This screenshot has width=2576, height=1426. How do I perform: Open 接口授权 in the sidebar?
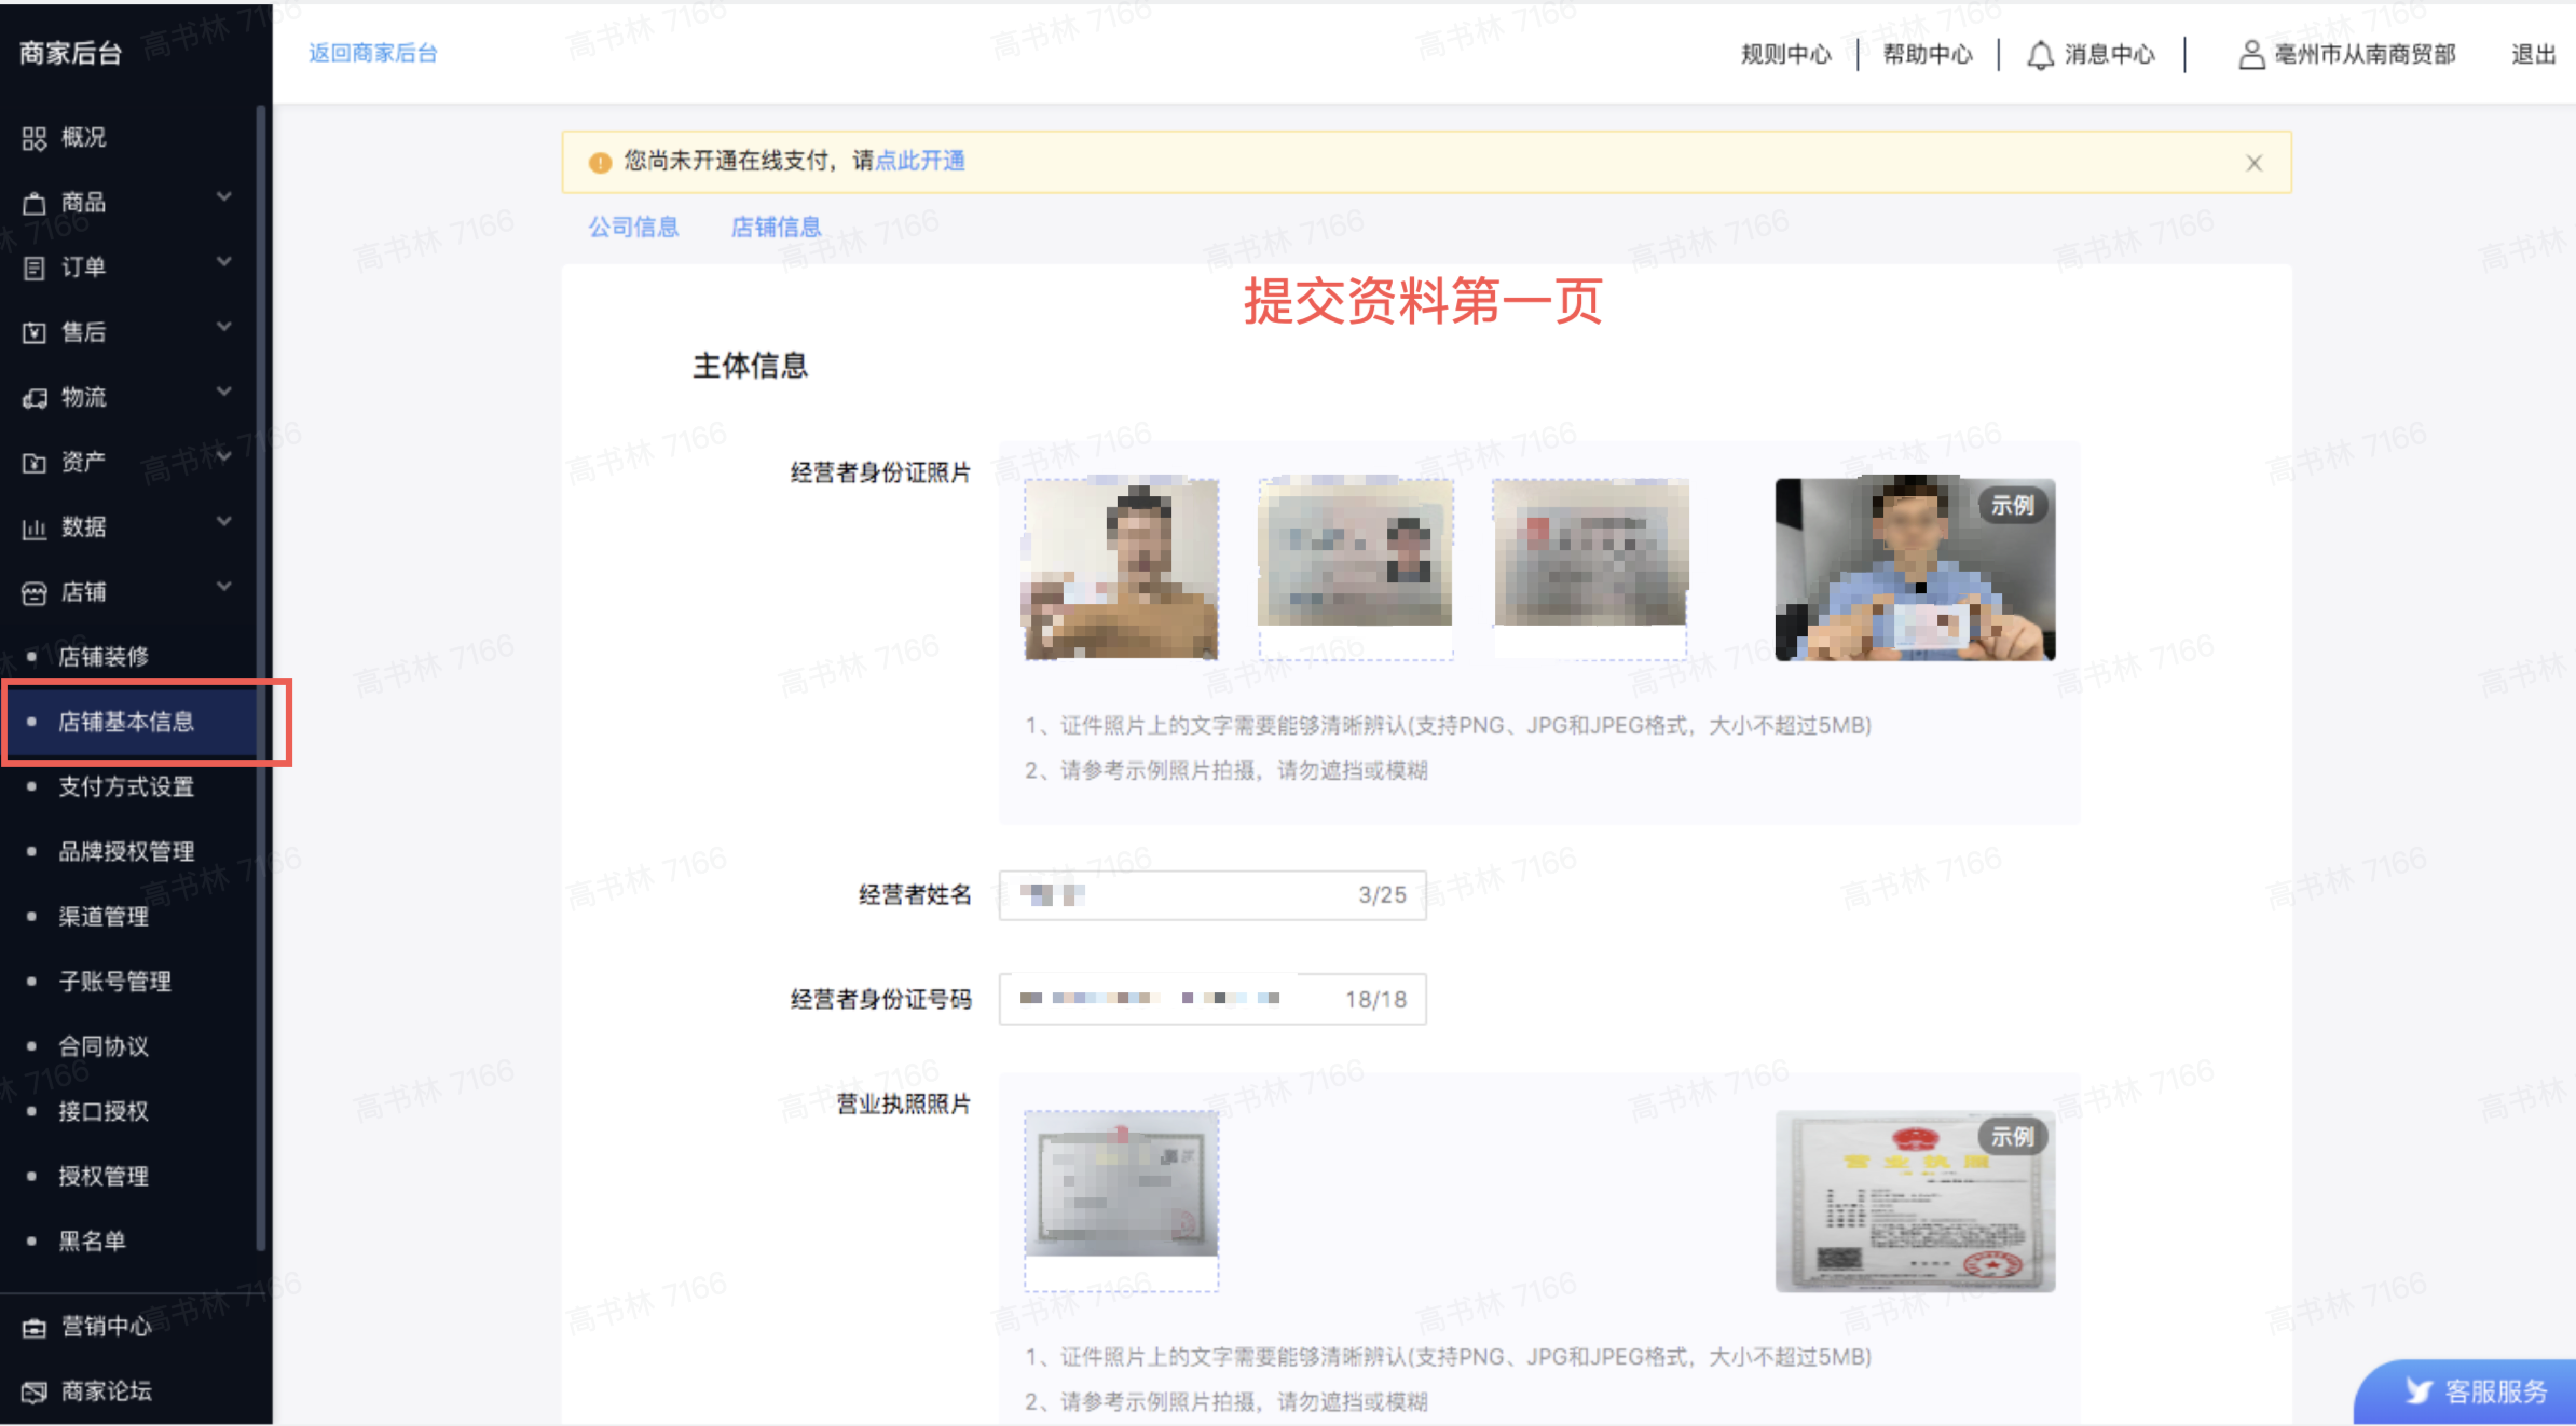pos(103,1112)
